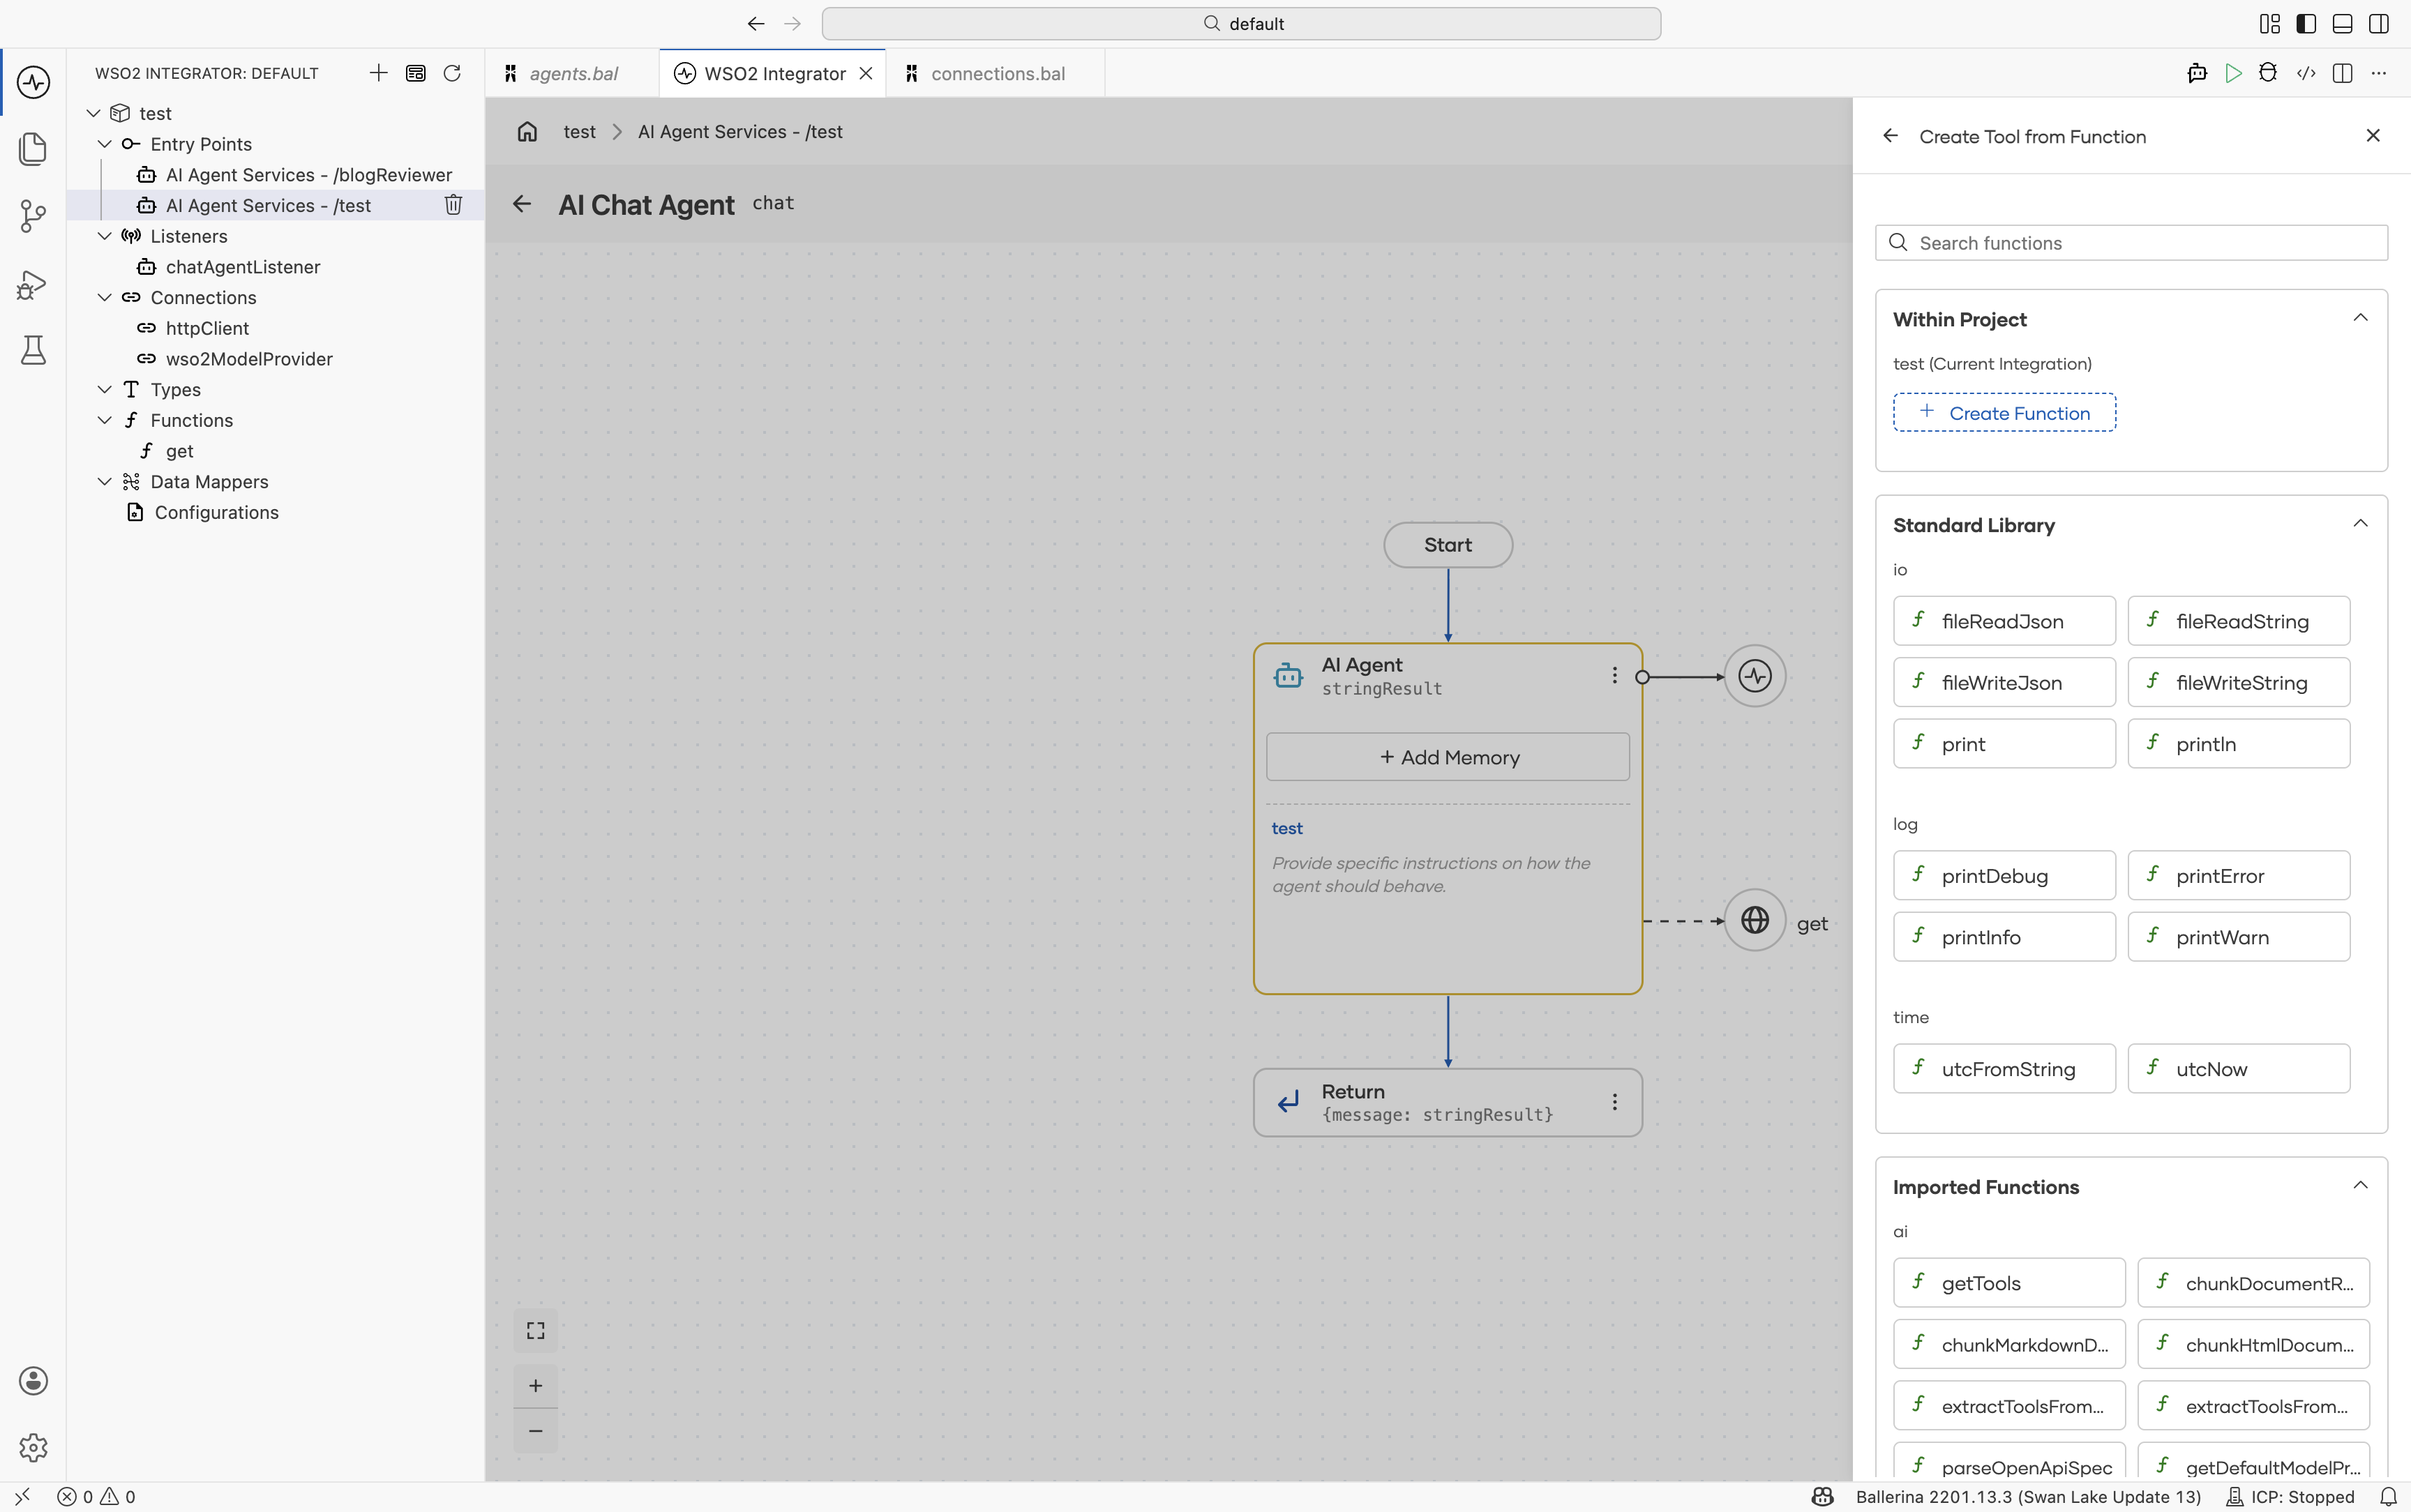Choose fileReadJson function
2411x1512 pixels.
click(x=2004, y=621)
